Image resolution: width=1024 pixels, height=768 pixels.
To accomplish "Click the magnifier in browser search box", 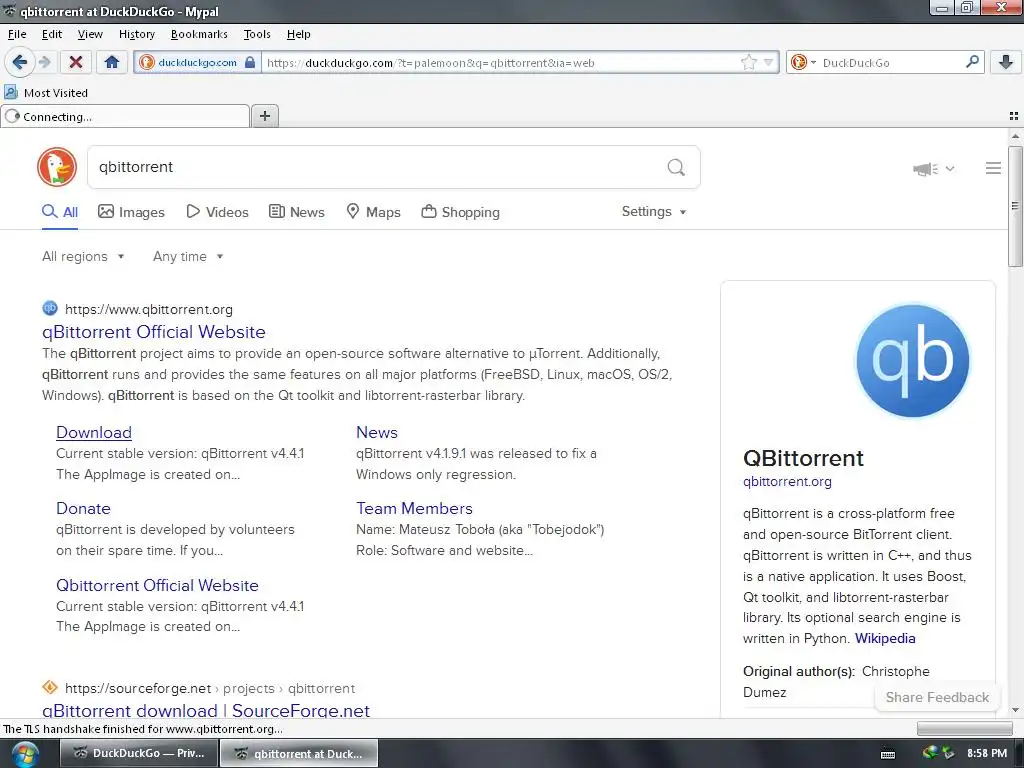I will tap(972, 62).
